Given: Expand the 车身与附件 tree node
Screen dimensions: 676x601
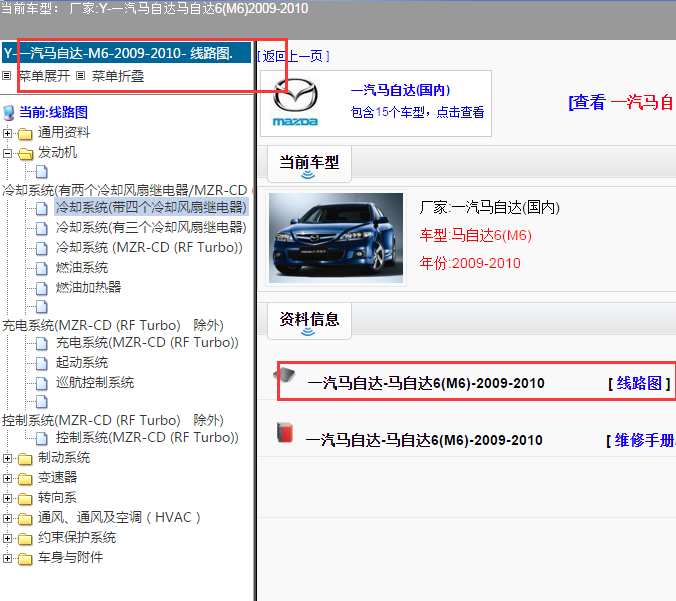Looking at the screenshot, I should point(7,558).
